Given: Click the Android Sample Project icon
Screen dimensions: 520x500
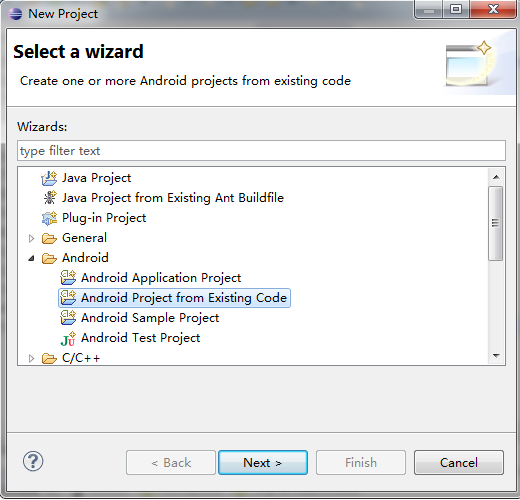Looking at the screenshot, I should (x=68, y=318).
